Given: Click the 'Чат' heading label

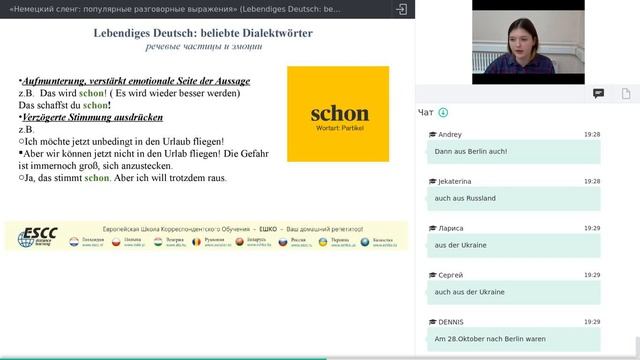Looking at the screenshot, I should click(425, 113).
